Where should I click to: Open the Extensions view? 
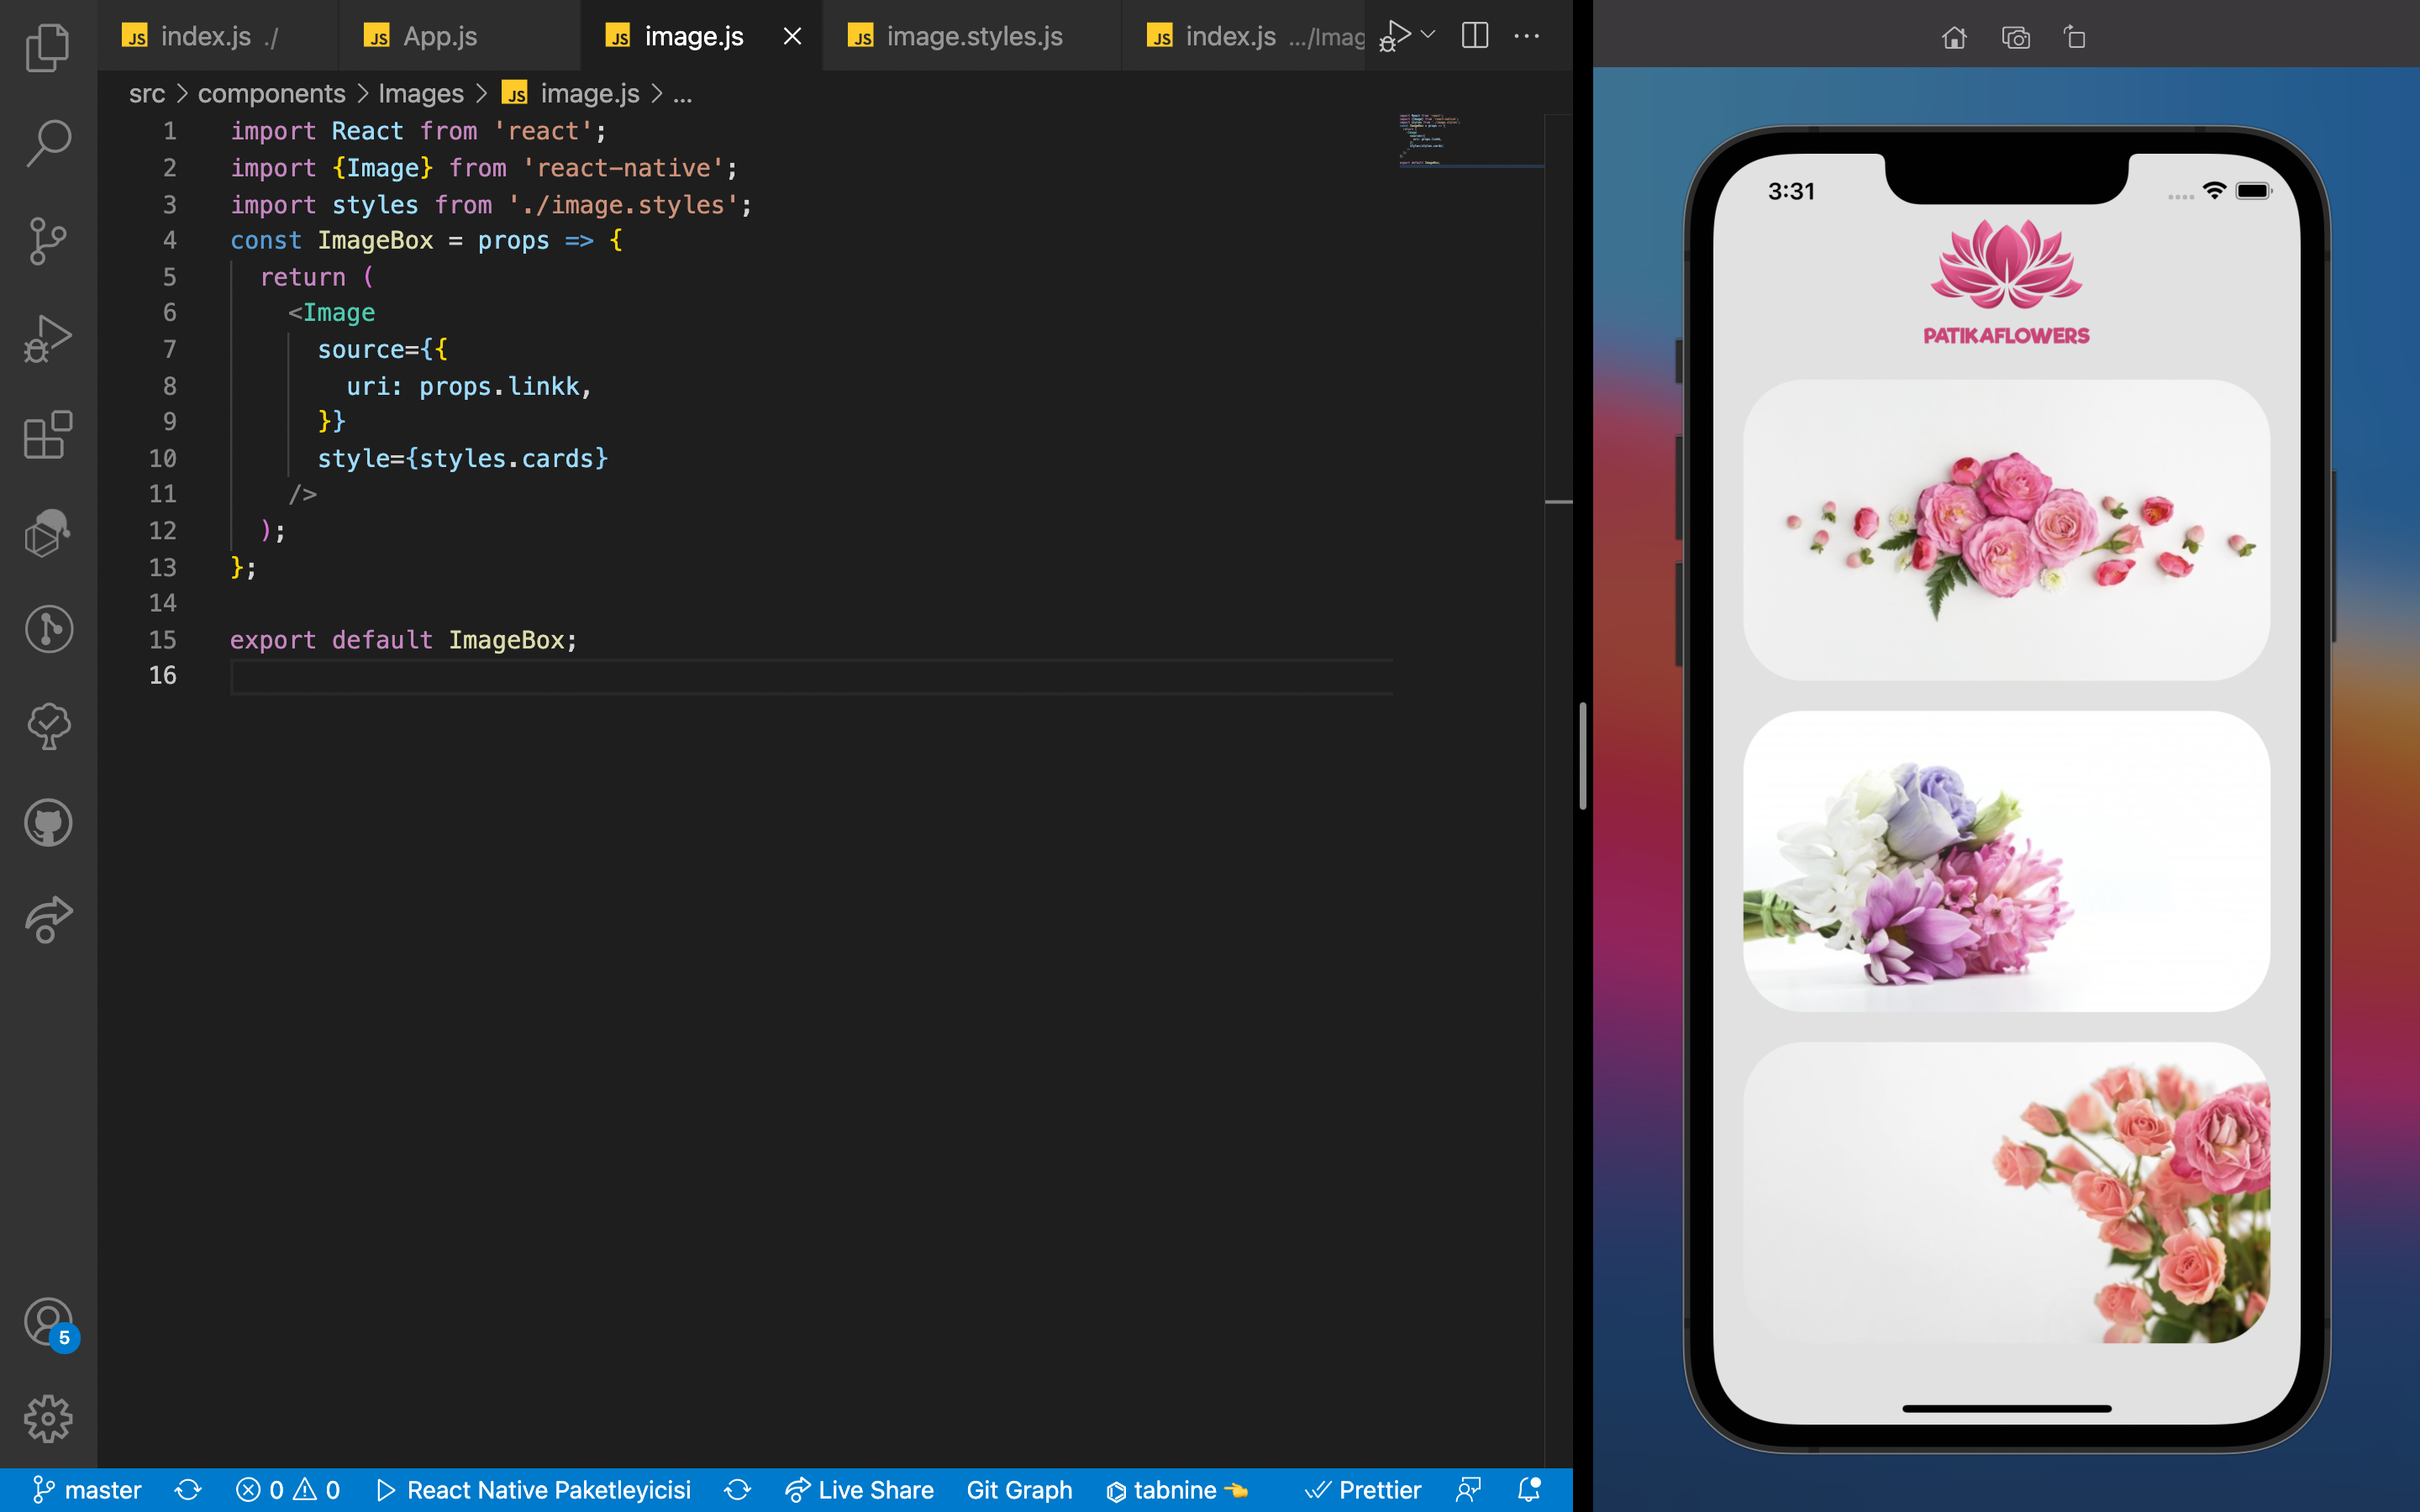(45, 435)
